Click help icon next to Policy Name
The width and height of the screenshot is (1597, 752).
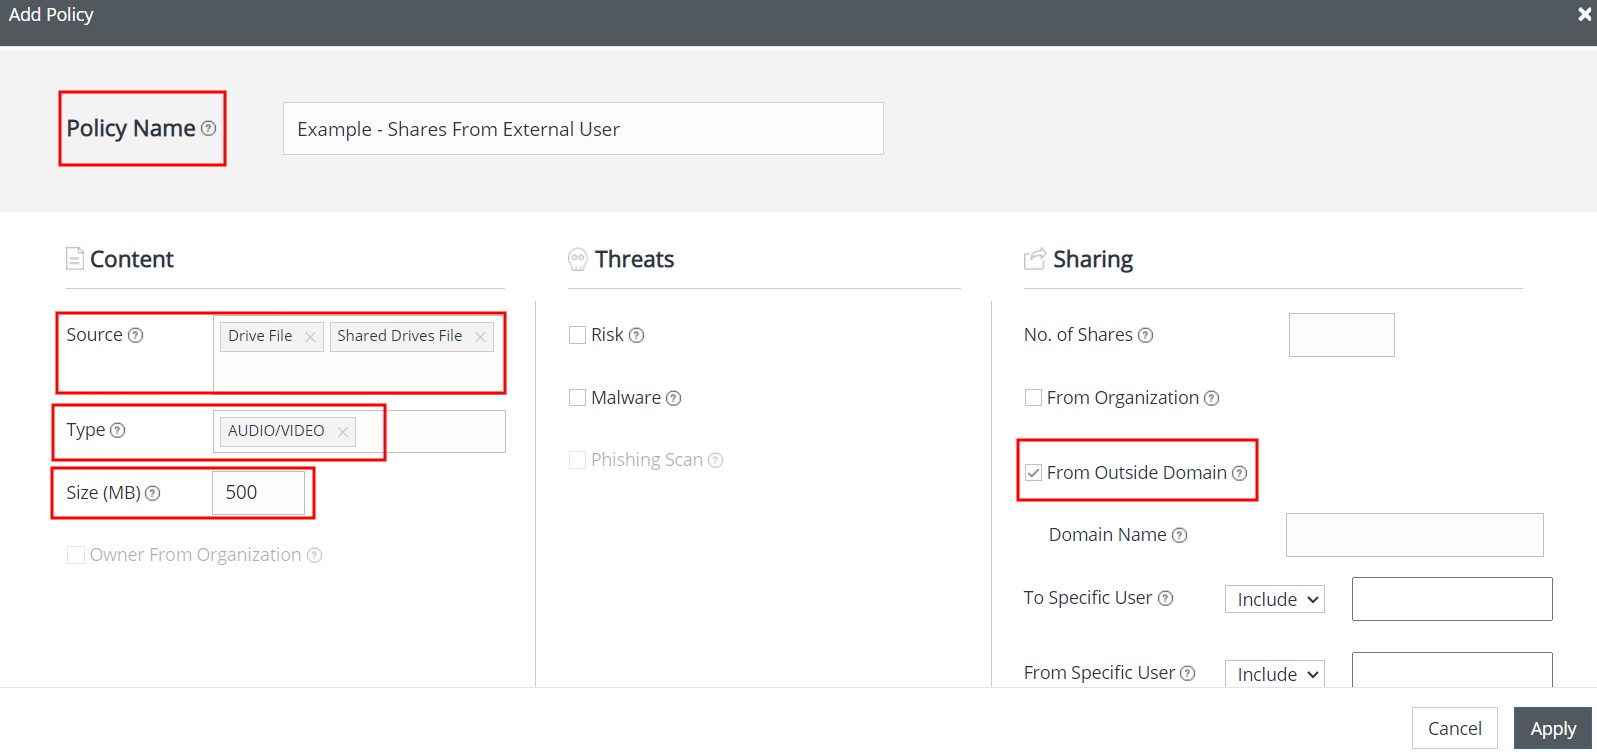(x=208, y=129)
